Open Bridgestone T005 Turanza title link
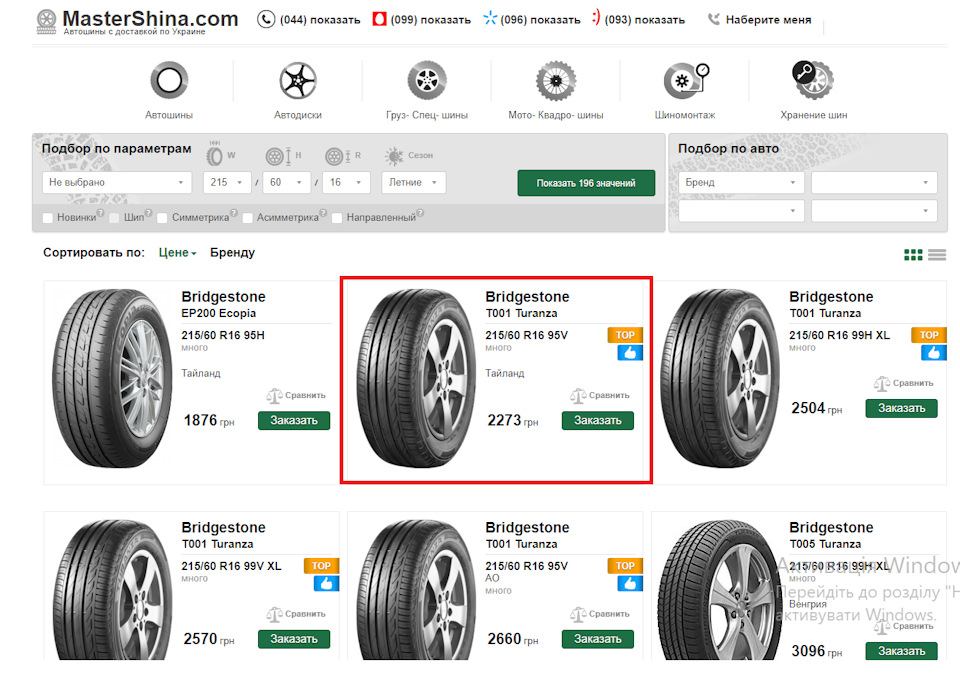This screenshot has width=960, height=674. point(831,535)
